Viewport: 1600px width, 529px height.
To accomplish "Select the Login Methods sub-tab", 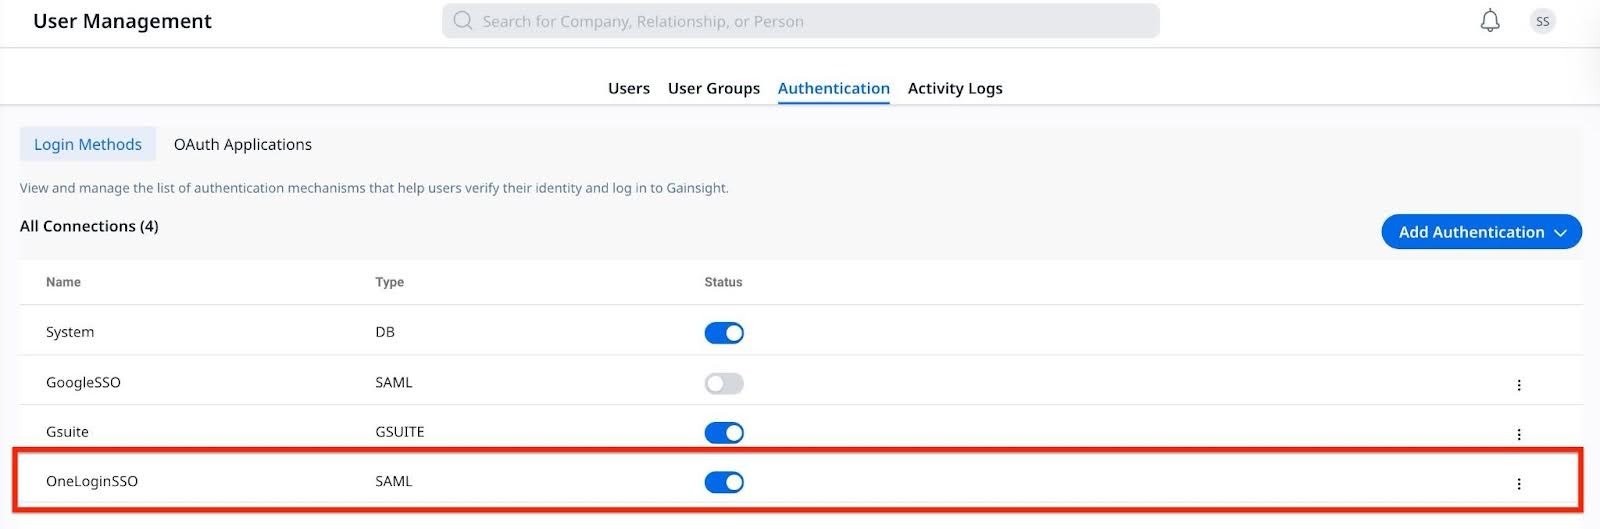I will 88,144.
